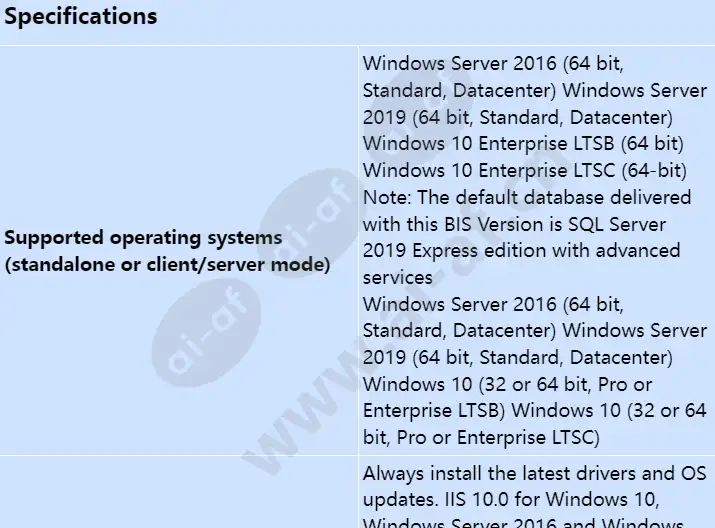Click the Specifications heading
Image resolution: width=715 pixels, height=528 pixels.
(x=82, y=17)
